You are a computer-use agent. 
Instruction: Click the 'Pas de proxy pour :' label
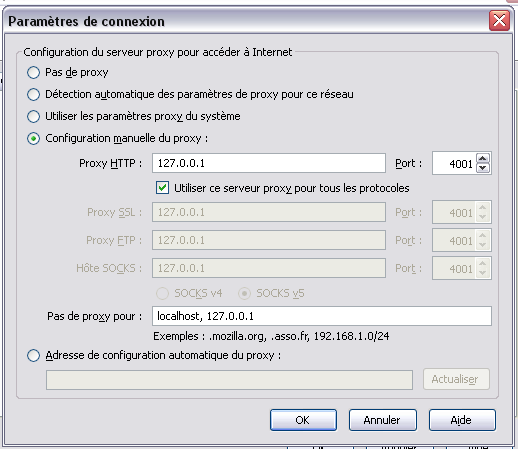point(94,316)
